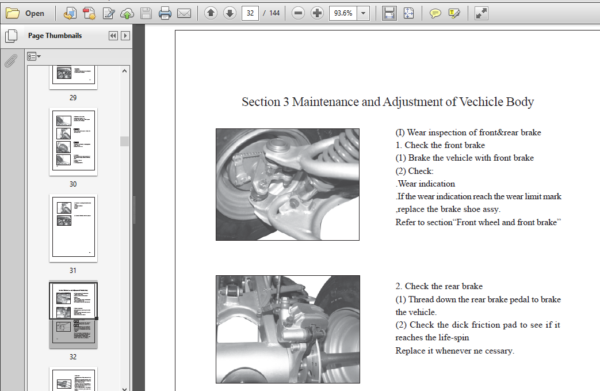Image resolution: width=600 pixels, height=391 pixels.
Task: Collapse the Page Thumbnails panel
Action: click(x=113, y=36)
